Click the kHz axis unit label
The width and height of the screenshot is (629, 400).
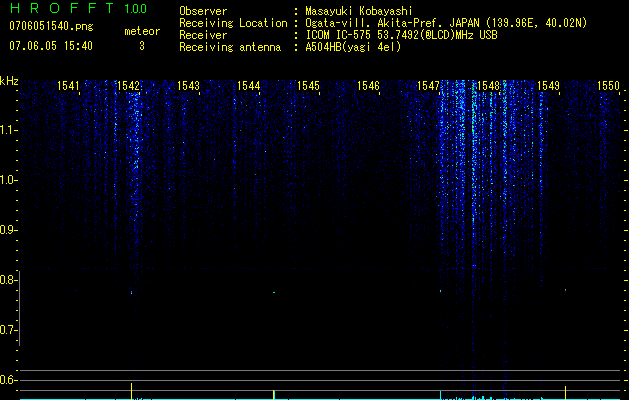click(x=9, y=81)
